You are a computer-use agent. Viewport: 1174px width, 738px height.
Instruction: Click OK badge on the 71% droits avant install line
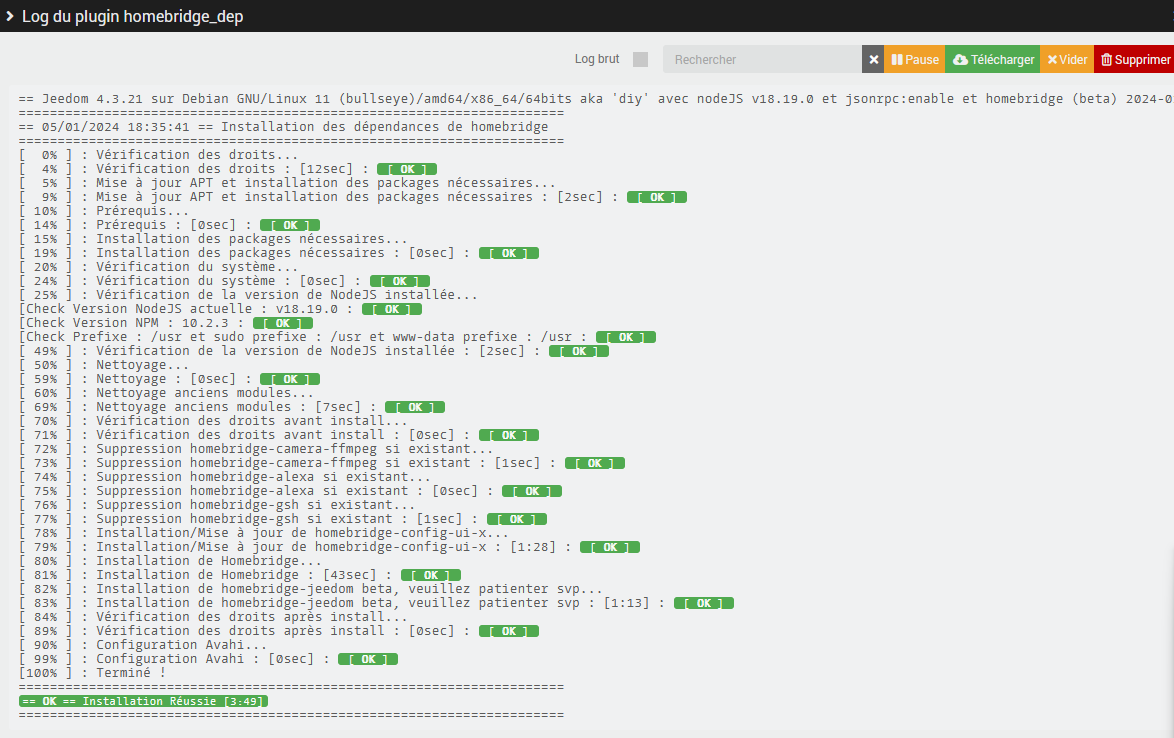point(508,436)
